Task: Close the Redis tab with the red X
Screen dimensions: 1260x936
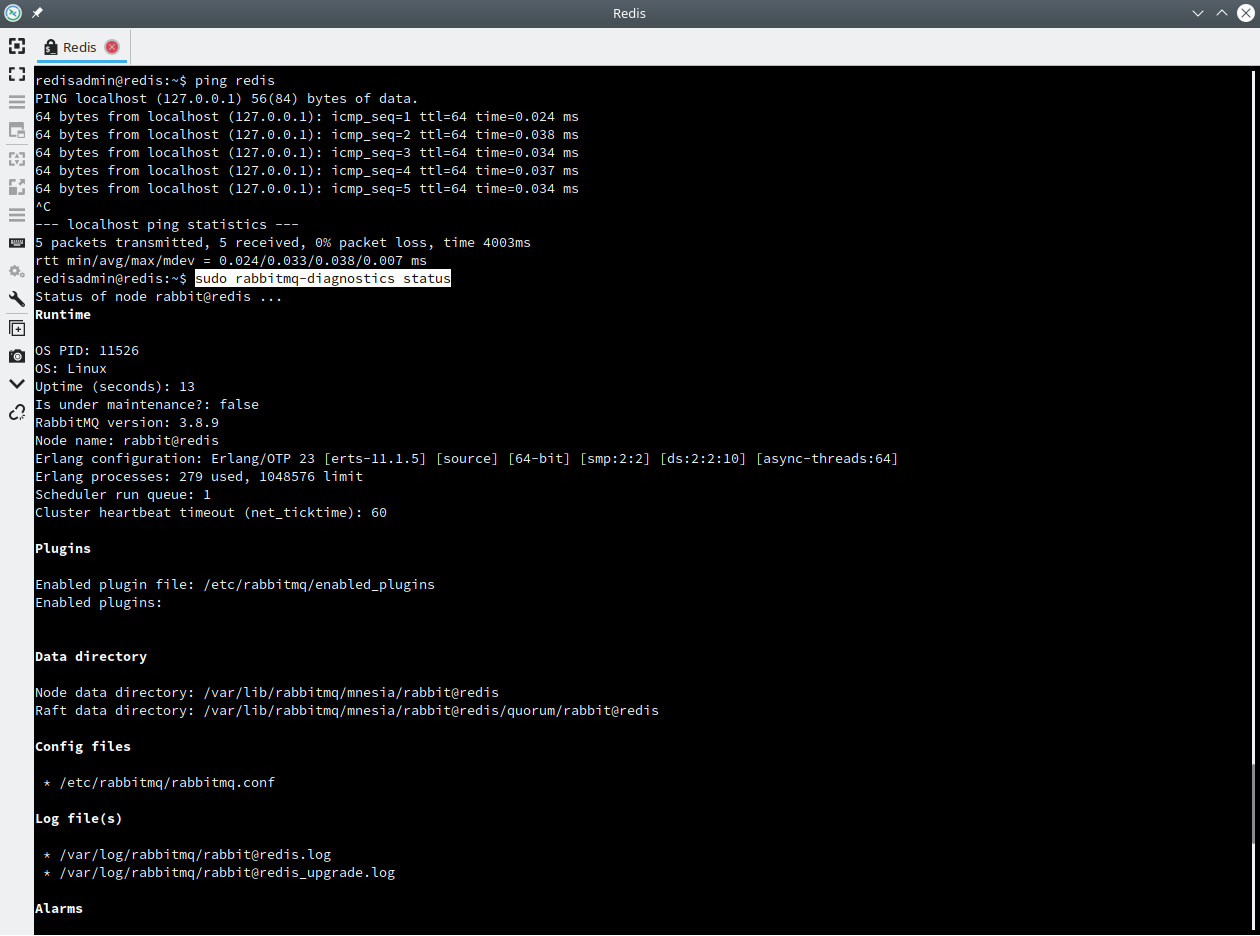Action: pos(112,47)
